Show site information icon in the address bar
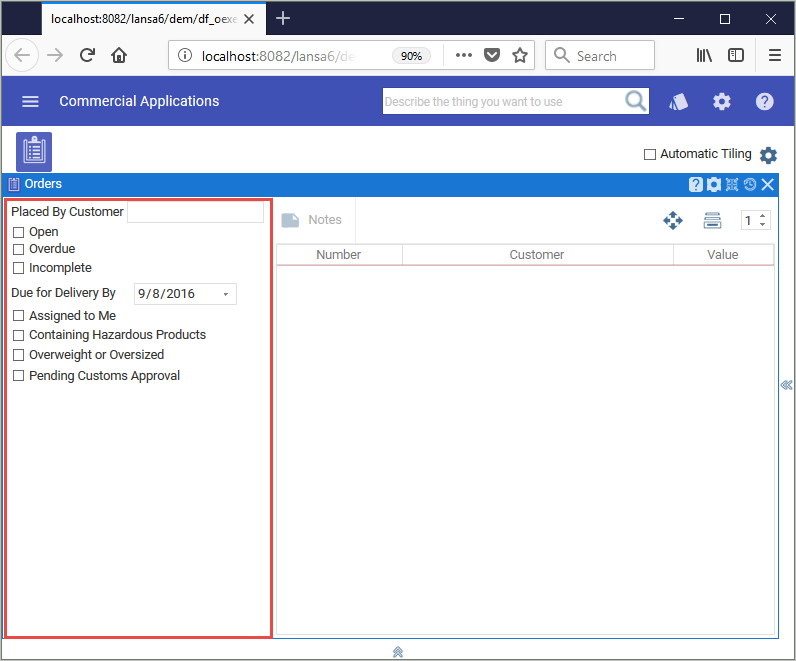The image size is (796, 661). click(185, 55)
